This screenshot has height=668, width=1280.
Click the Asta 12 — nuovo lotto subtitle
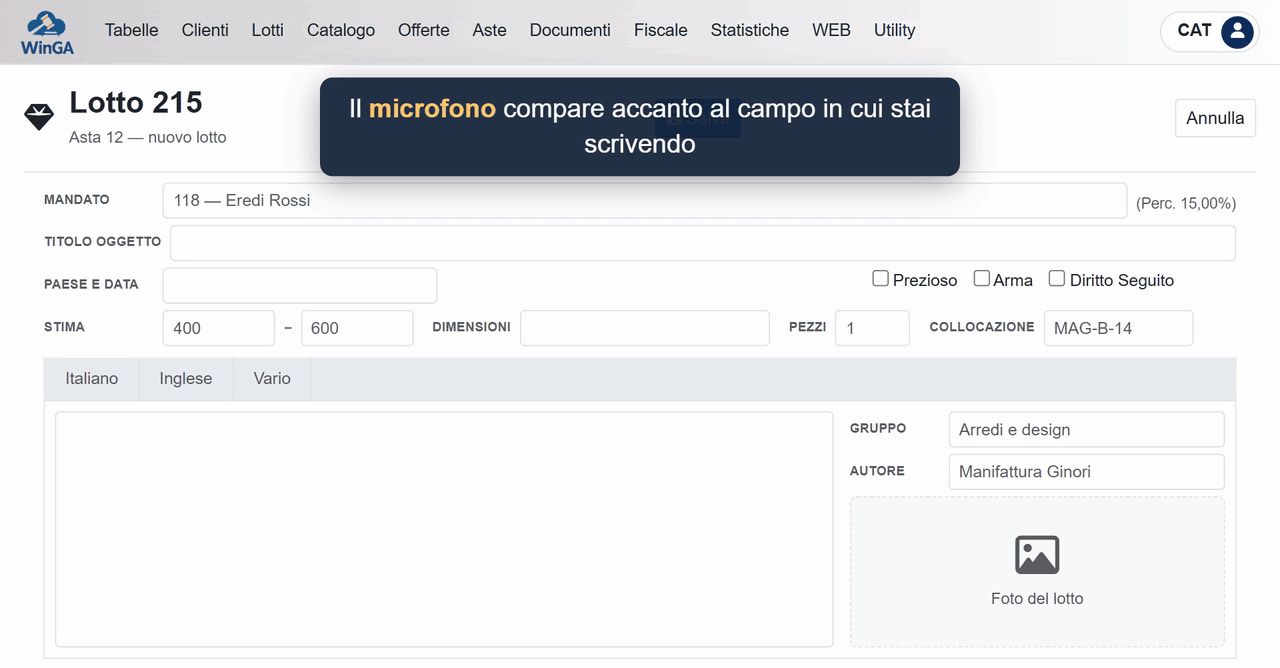(x=148, y=137)
